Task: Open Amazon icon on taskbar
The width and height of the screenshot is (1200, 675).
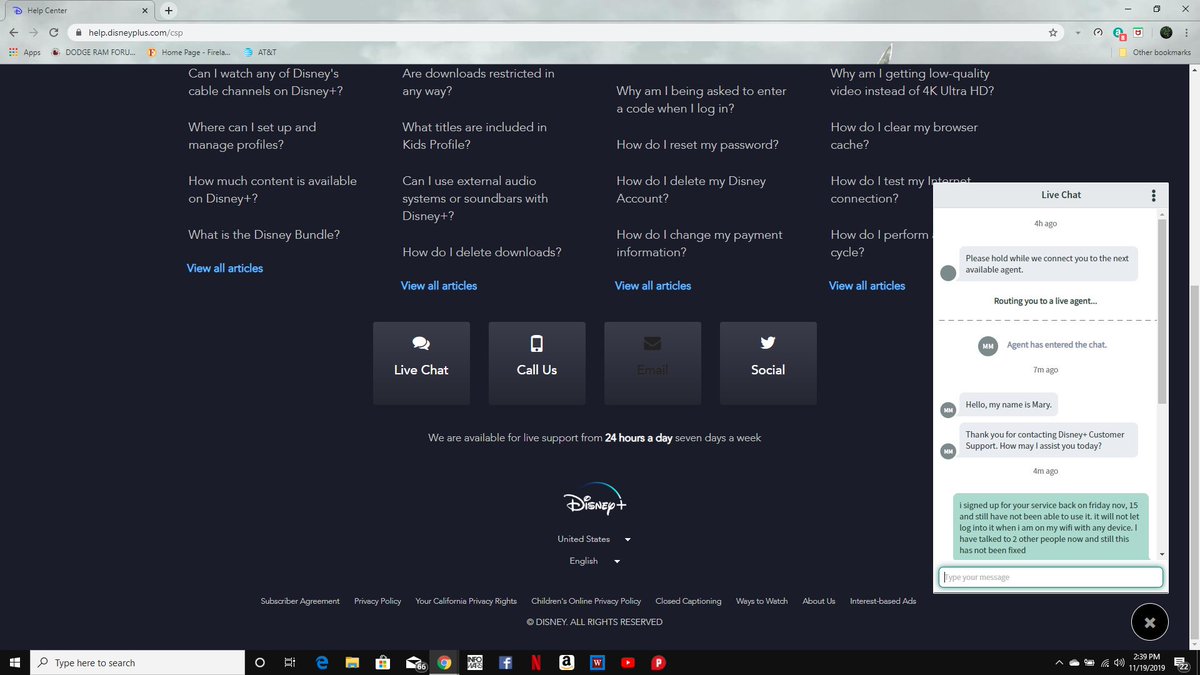Action: click(566, 662)
